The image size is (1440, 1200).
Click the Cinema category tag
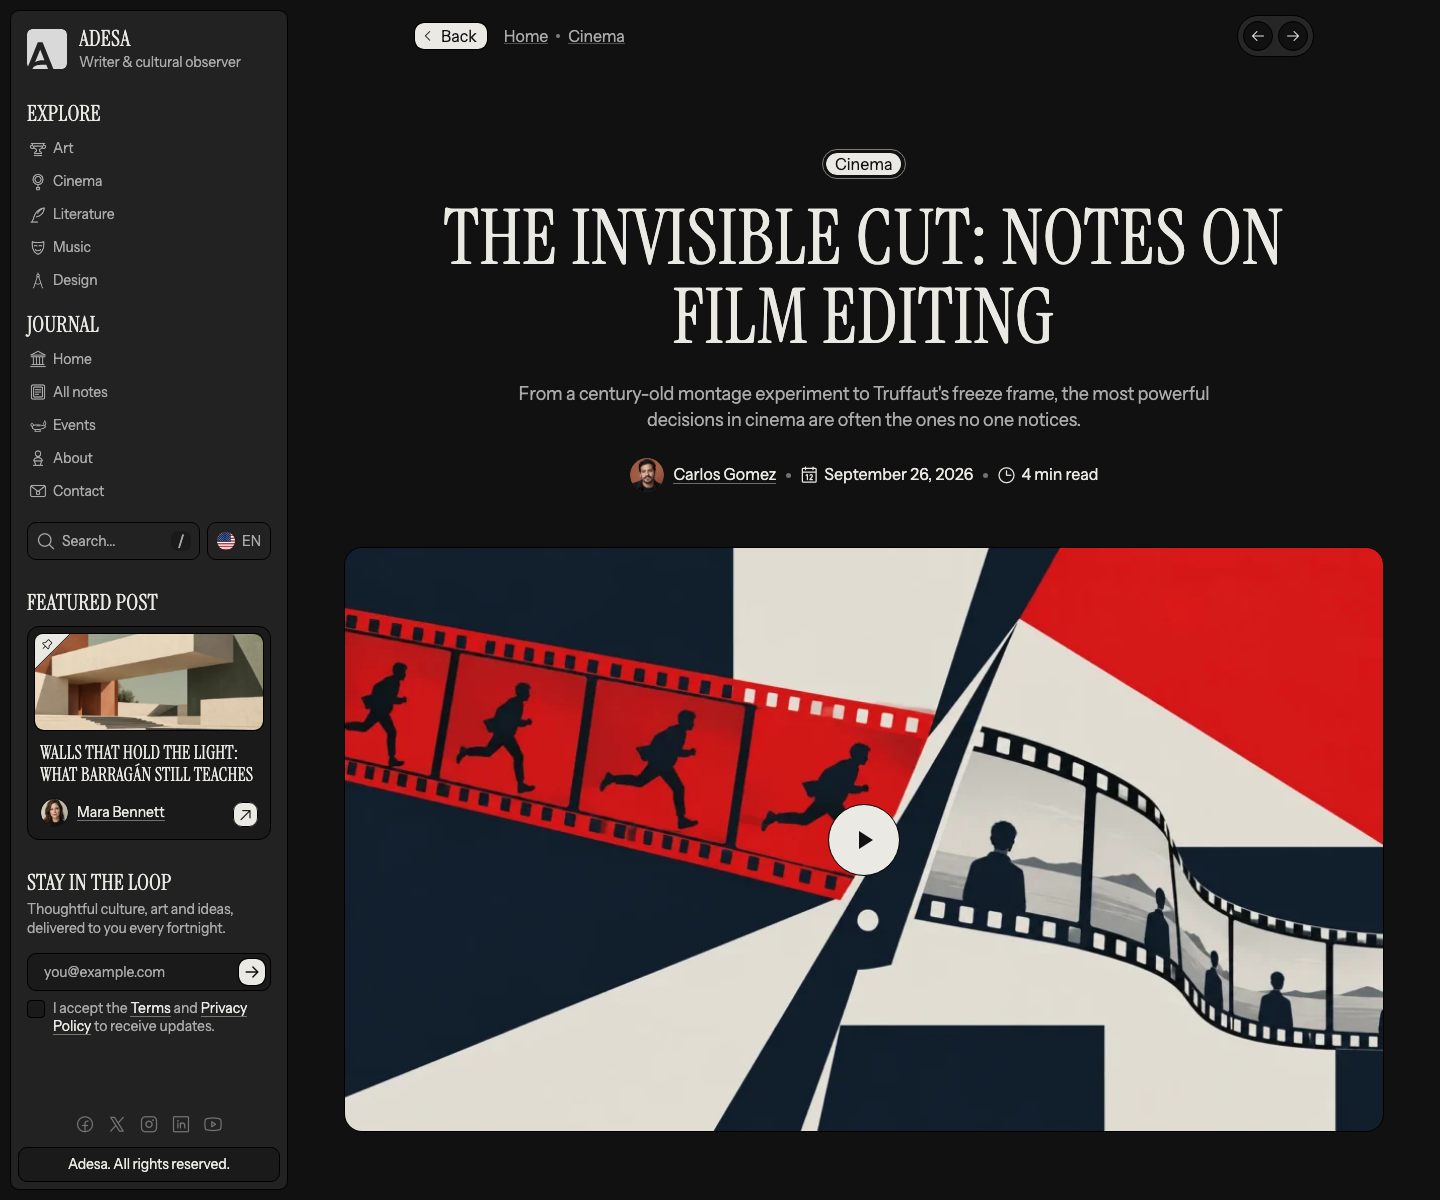pyautogui.click(x=864, y=164)
